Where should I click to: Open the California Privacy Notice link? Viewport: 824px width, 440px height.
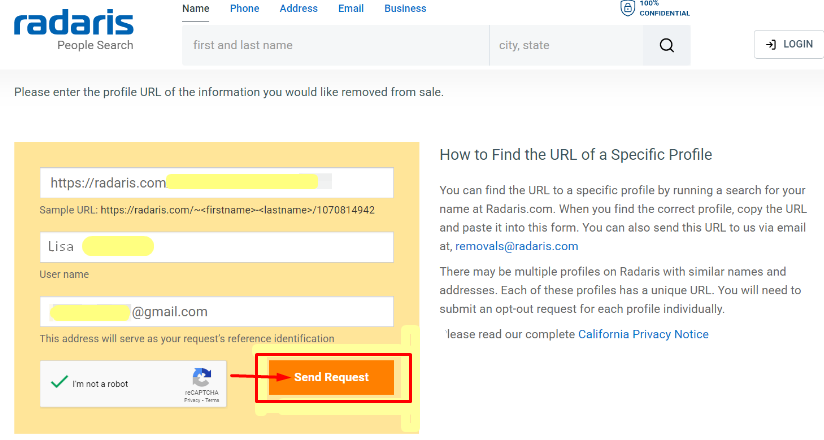point(643,334)
